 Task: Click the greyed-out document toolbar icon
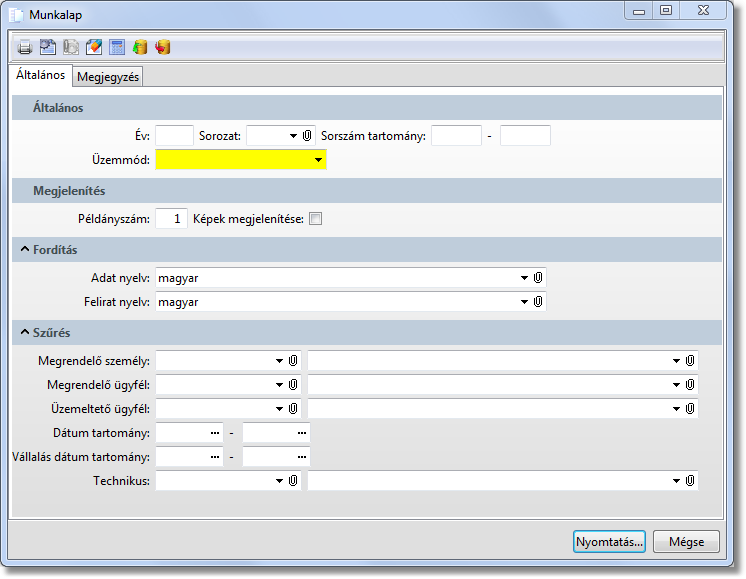pos(70,47)
